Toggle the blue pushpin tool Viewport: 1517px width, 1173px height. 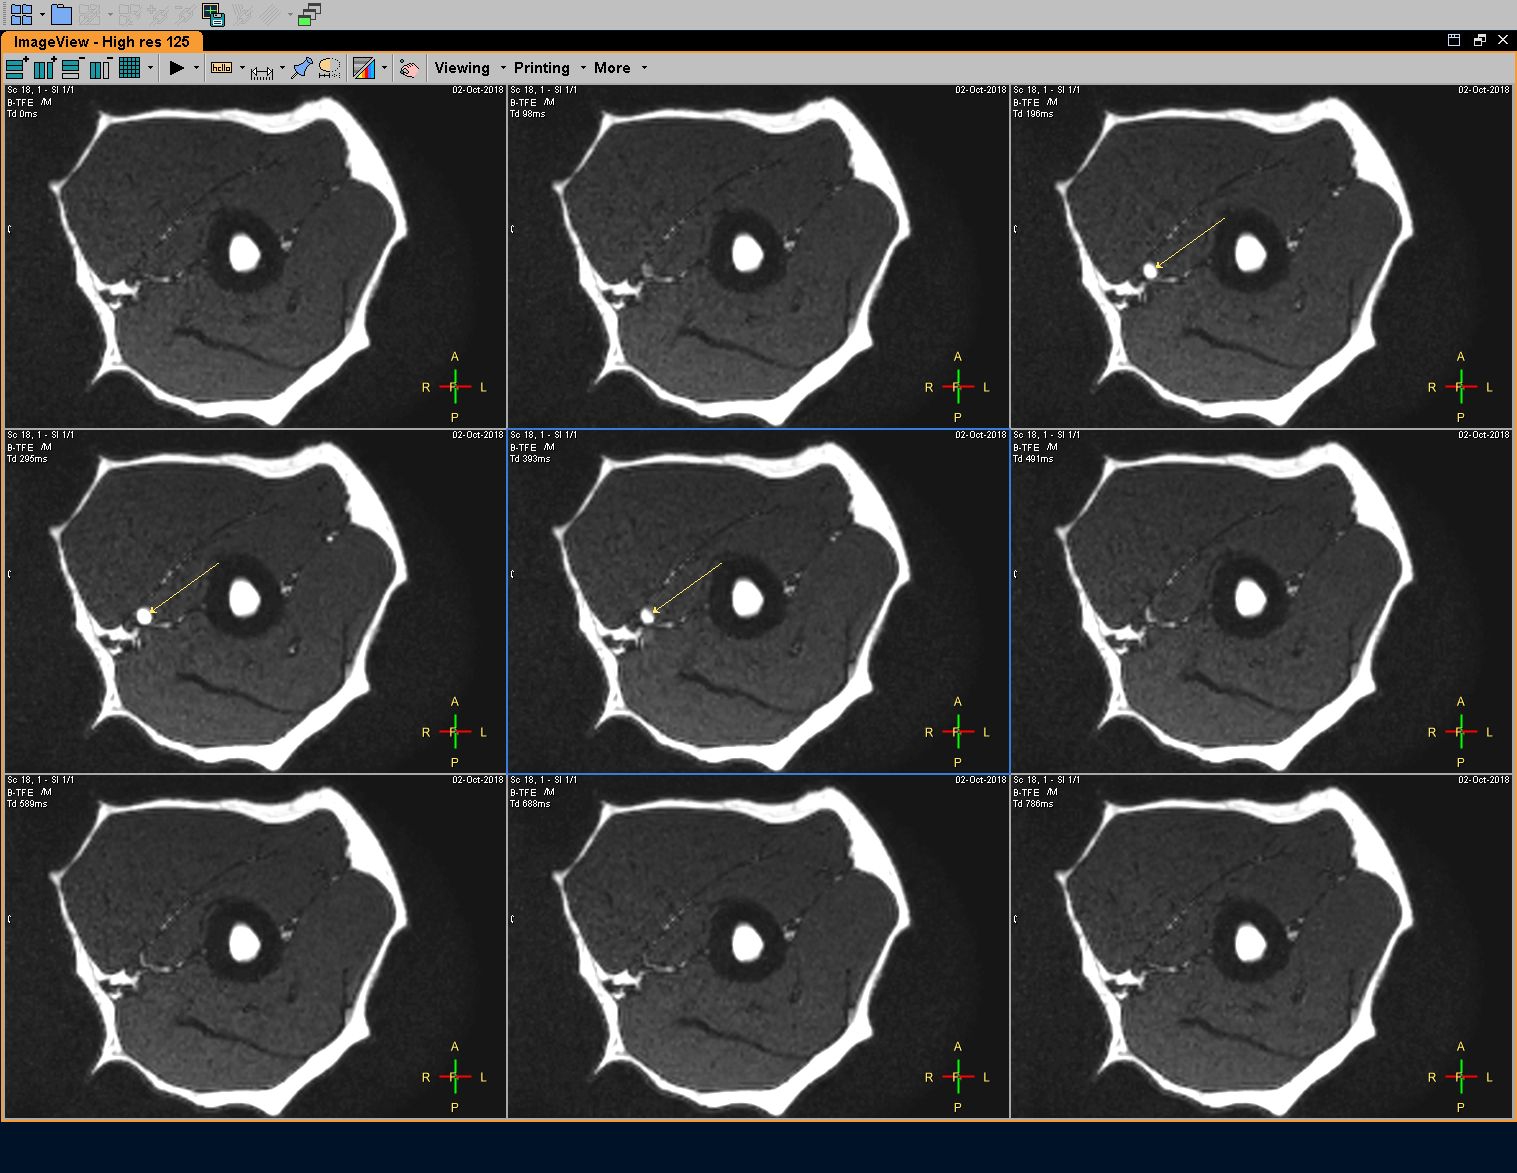pos(301,68)
